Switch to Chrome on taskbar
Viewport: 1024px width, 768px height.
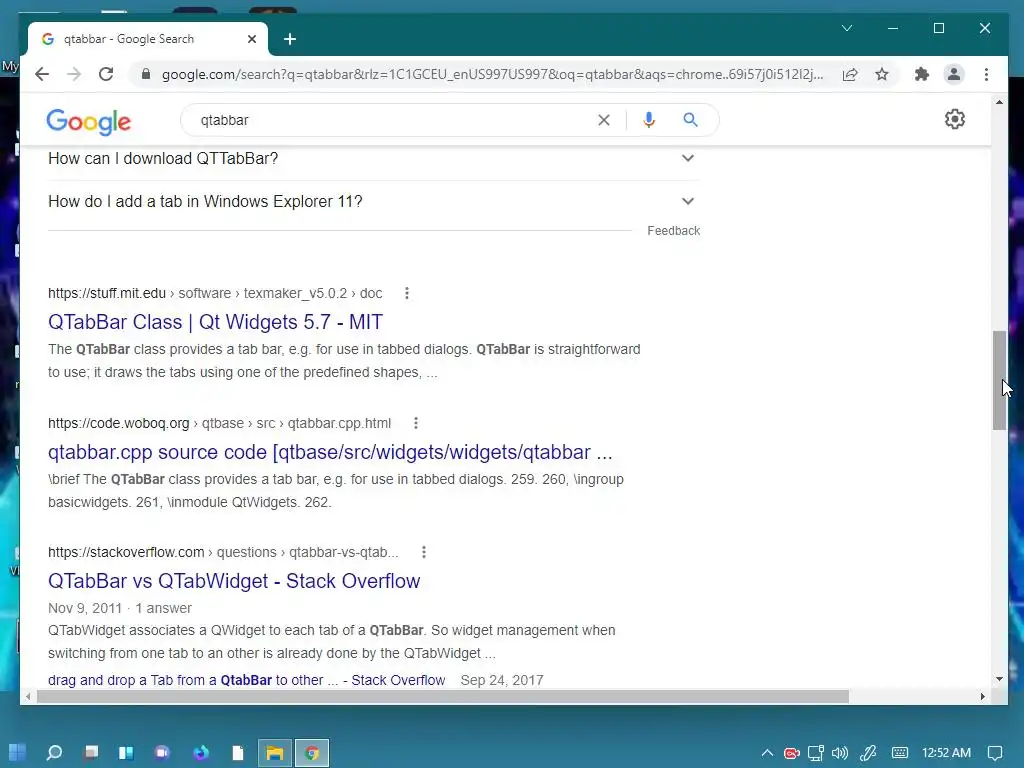pyautogui.click(x=312, y=754)
